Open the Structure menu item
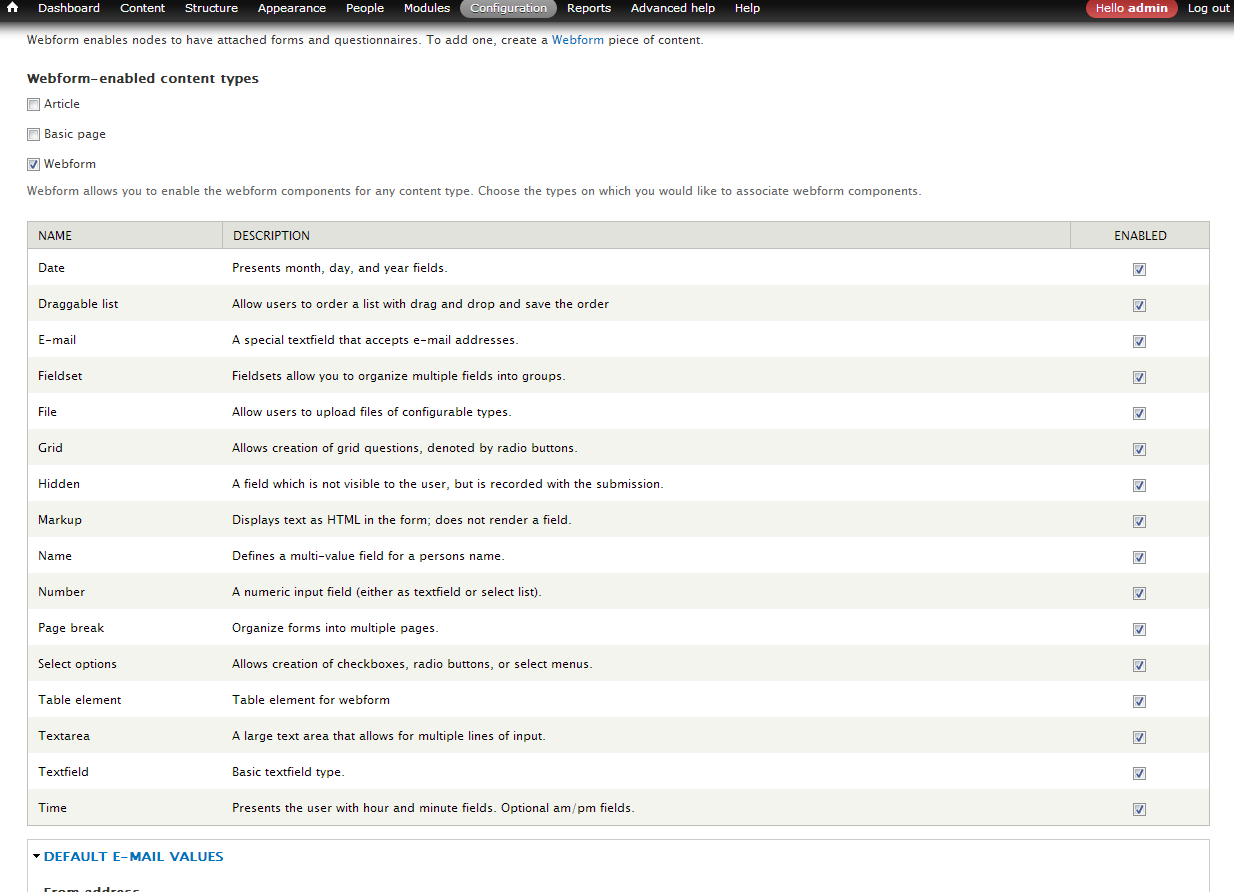 (211, 8)
